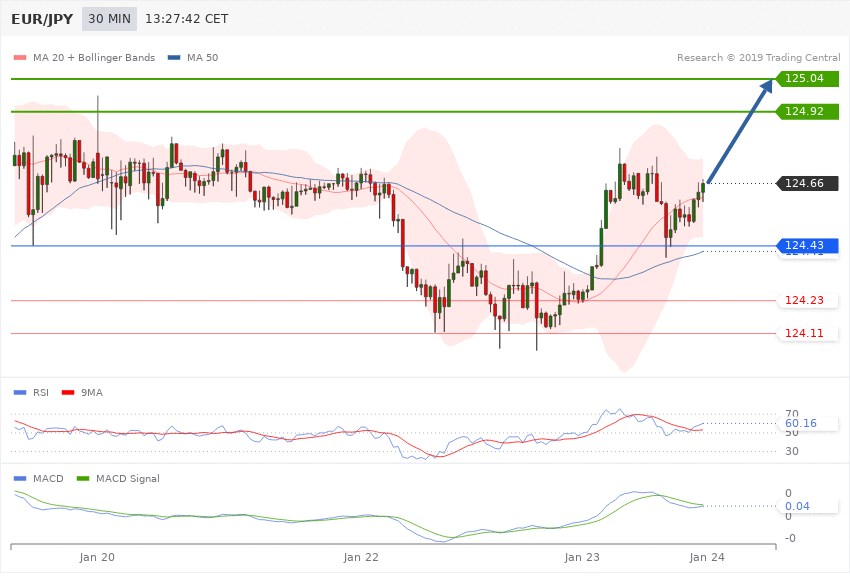Viewport: 850px width, 576px height.
Task: Click the green MACD Signal legend swatch
Action: click(83, 478)
